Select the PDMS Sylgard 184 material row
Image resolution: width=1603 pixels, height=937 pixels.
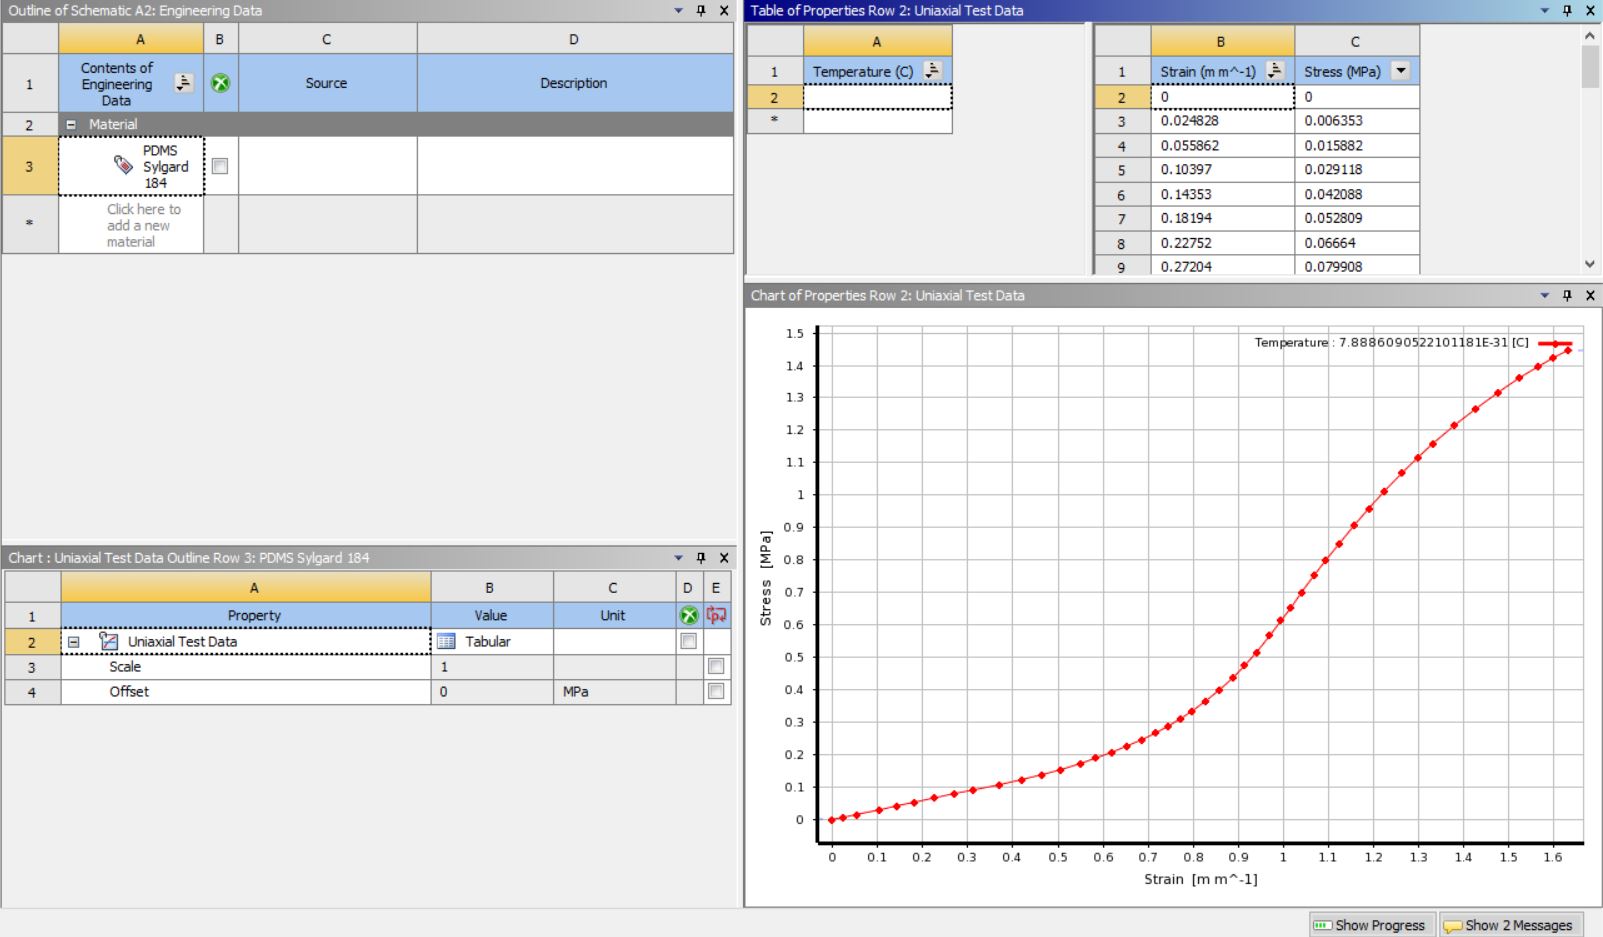tap(131, 166)
